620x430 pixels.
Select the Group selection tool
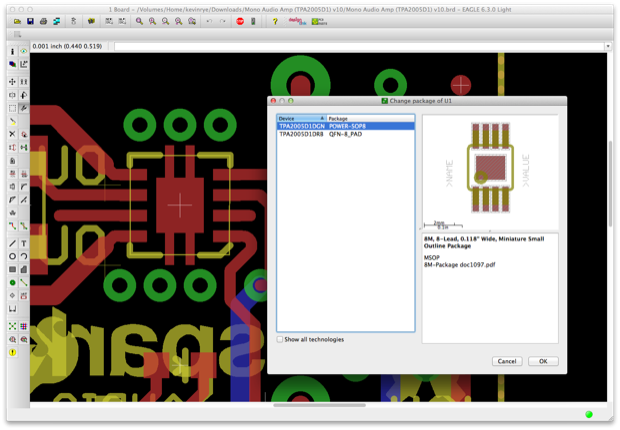(12, 108)
